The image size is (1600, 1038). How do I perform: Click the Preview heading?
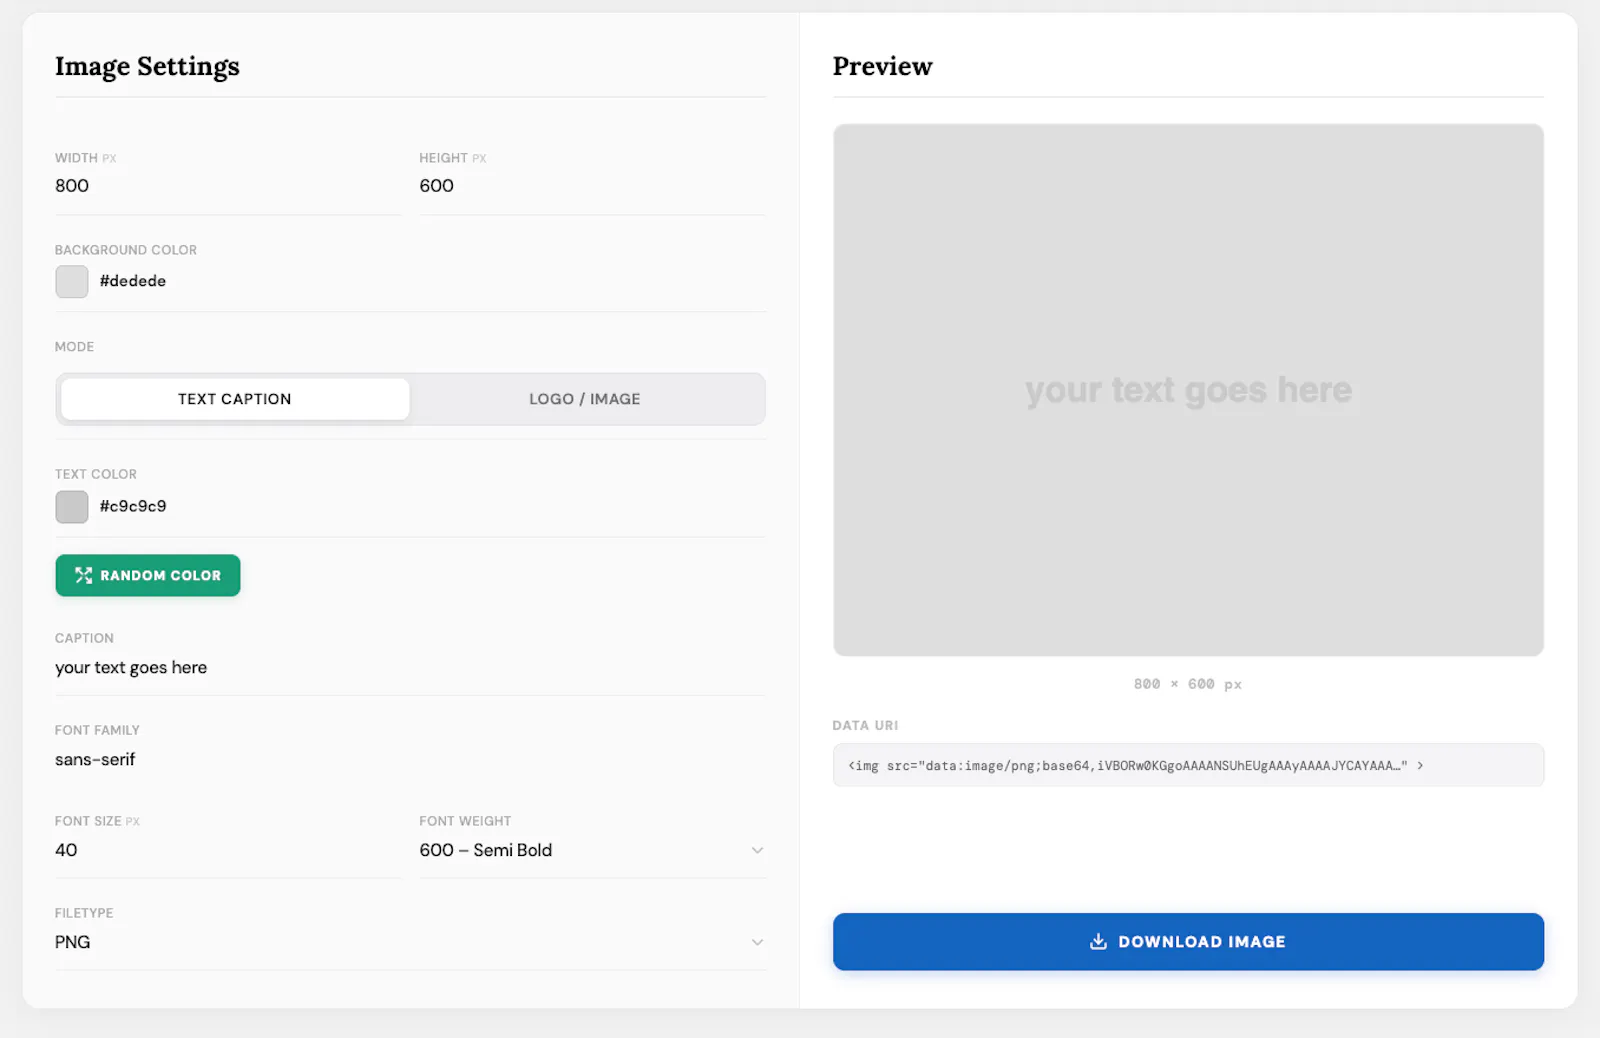(882, 66)
